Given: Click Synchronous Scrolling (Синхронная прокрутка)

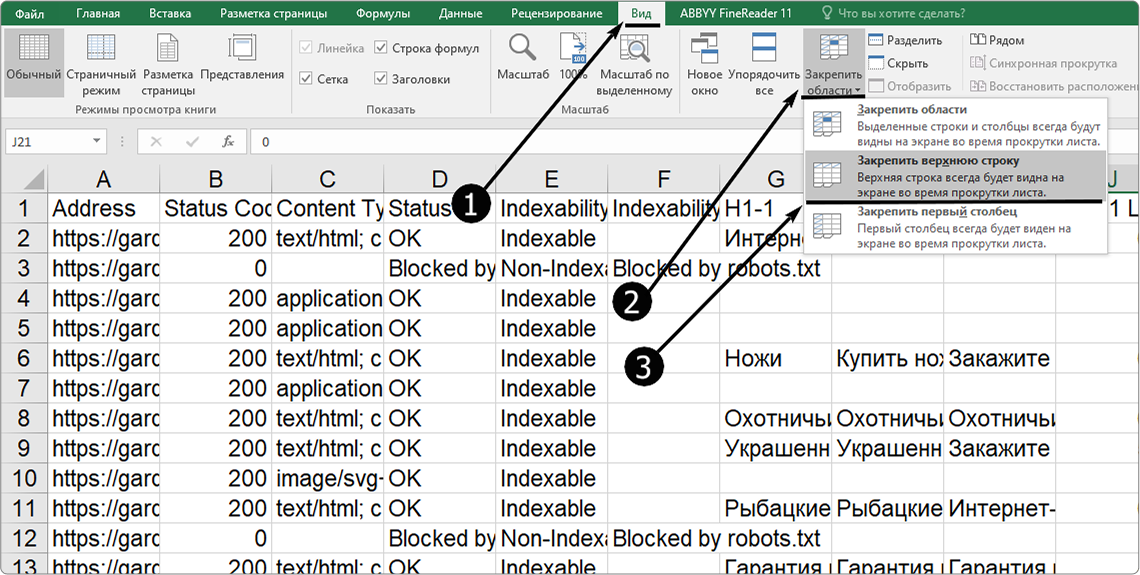Looking at the screenshot, I should (x=1043, y=63).
